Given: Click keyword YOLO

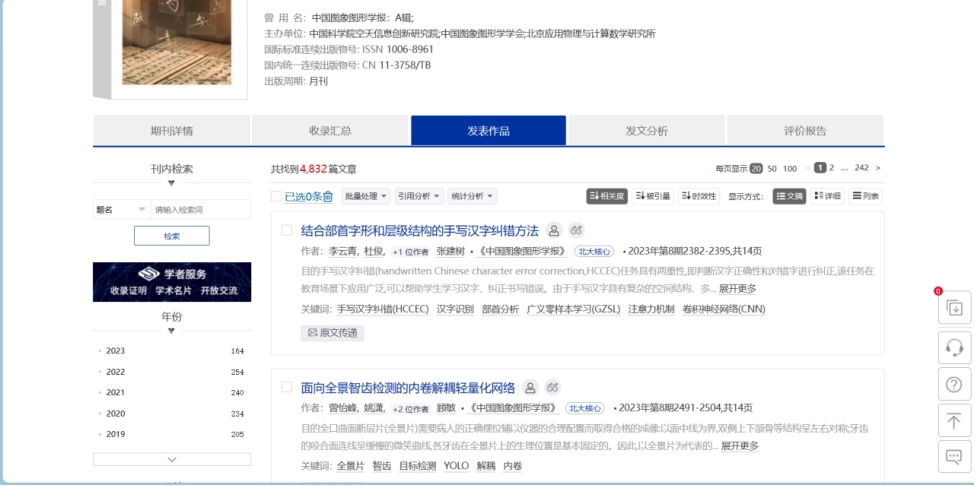Looking at the screenshot, I should click(456, 465).
